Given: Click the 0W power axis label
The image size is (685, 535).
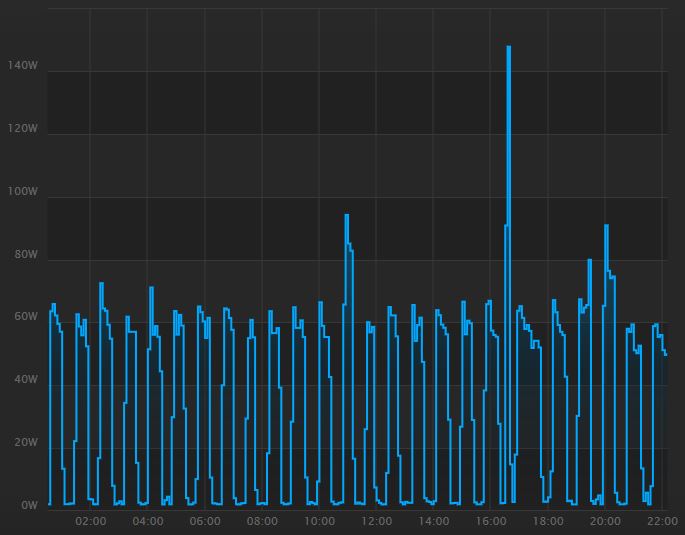Looking at the screenshot, I should coord(29,506).
